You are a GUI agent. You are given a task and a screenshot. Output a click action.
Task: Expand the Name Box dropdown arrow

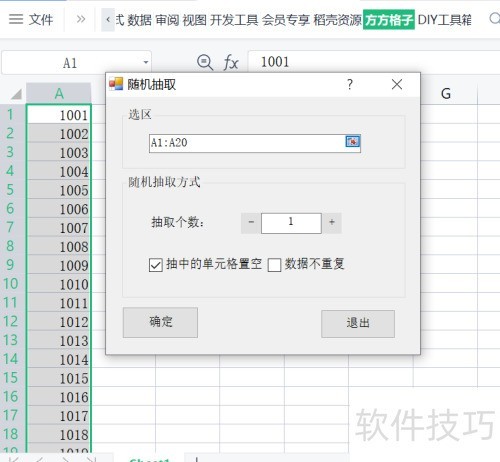146,62
